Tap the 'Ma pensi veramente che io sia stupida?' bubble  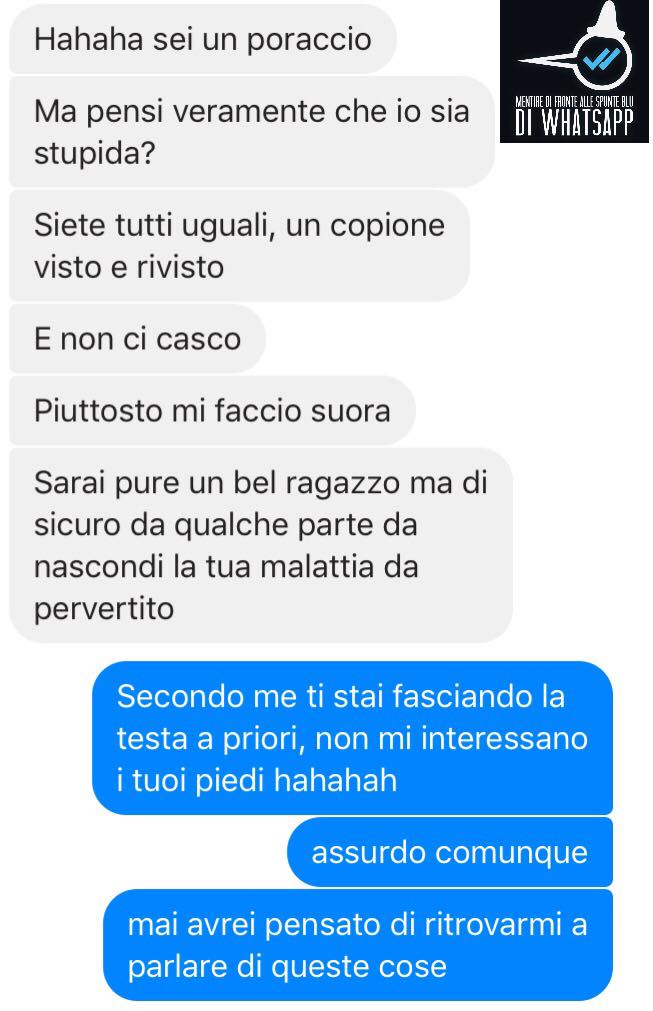[x=252, y=132]
